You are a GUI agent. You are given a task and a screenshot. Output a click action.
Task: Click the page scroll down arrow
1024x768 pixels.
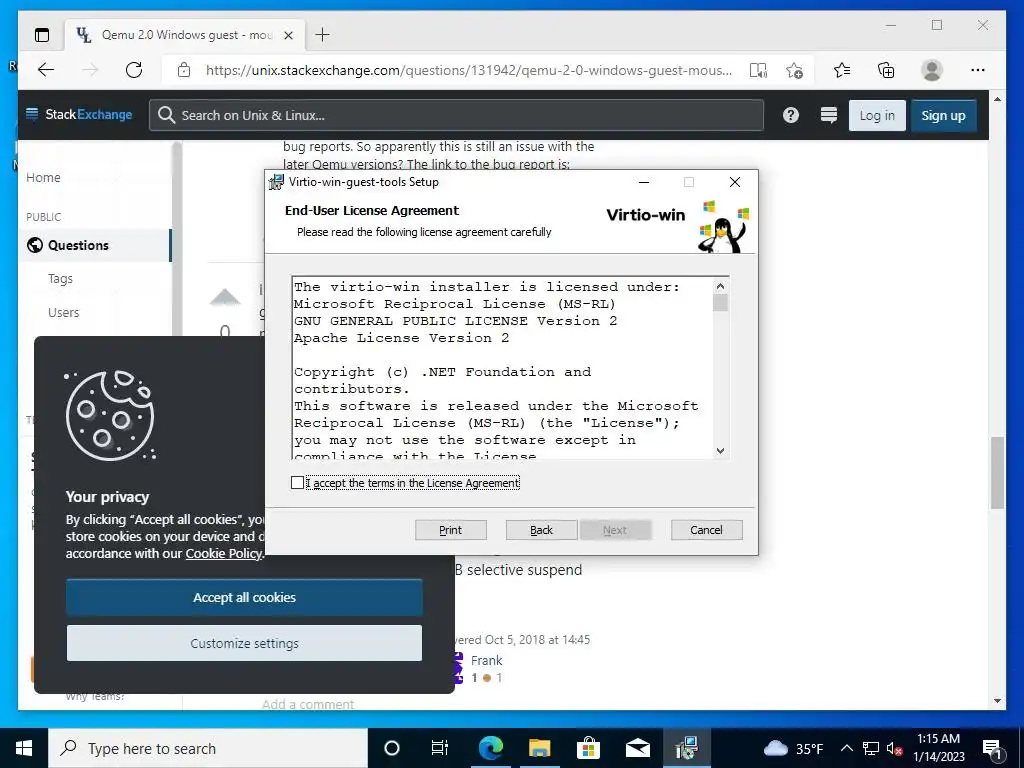[x=997, y=701]
